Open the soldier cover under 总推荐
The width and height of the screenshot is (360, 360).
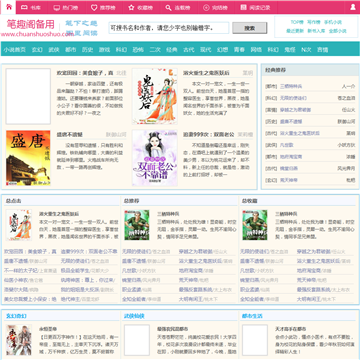tap(137, 225)
